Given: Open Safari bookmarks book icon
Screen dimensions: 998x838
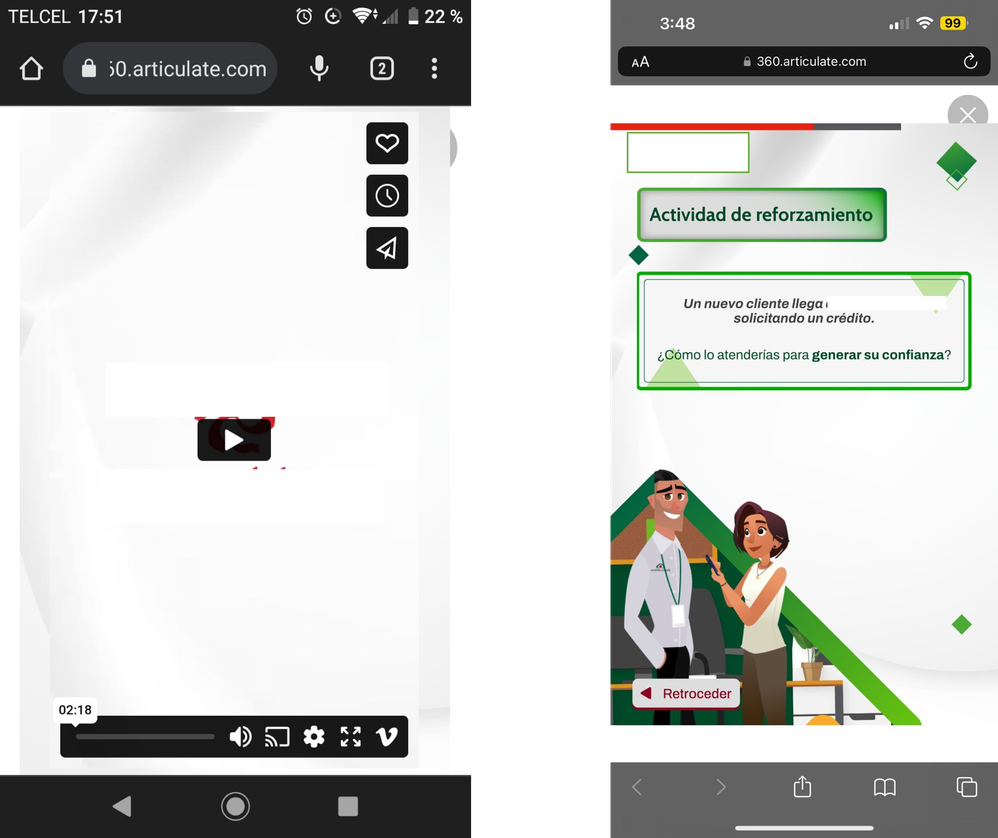Looking at the screenshot, I should click(x=885, y=787).
